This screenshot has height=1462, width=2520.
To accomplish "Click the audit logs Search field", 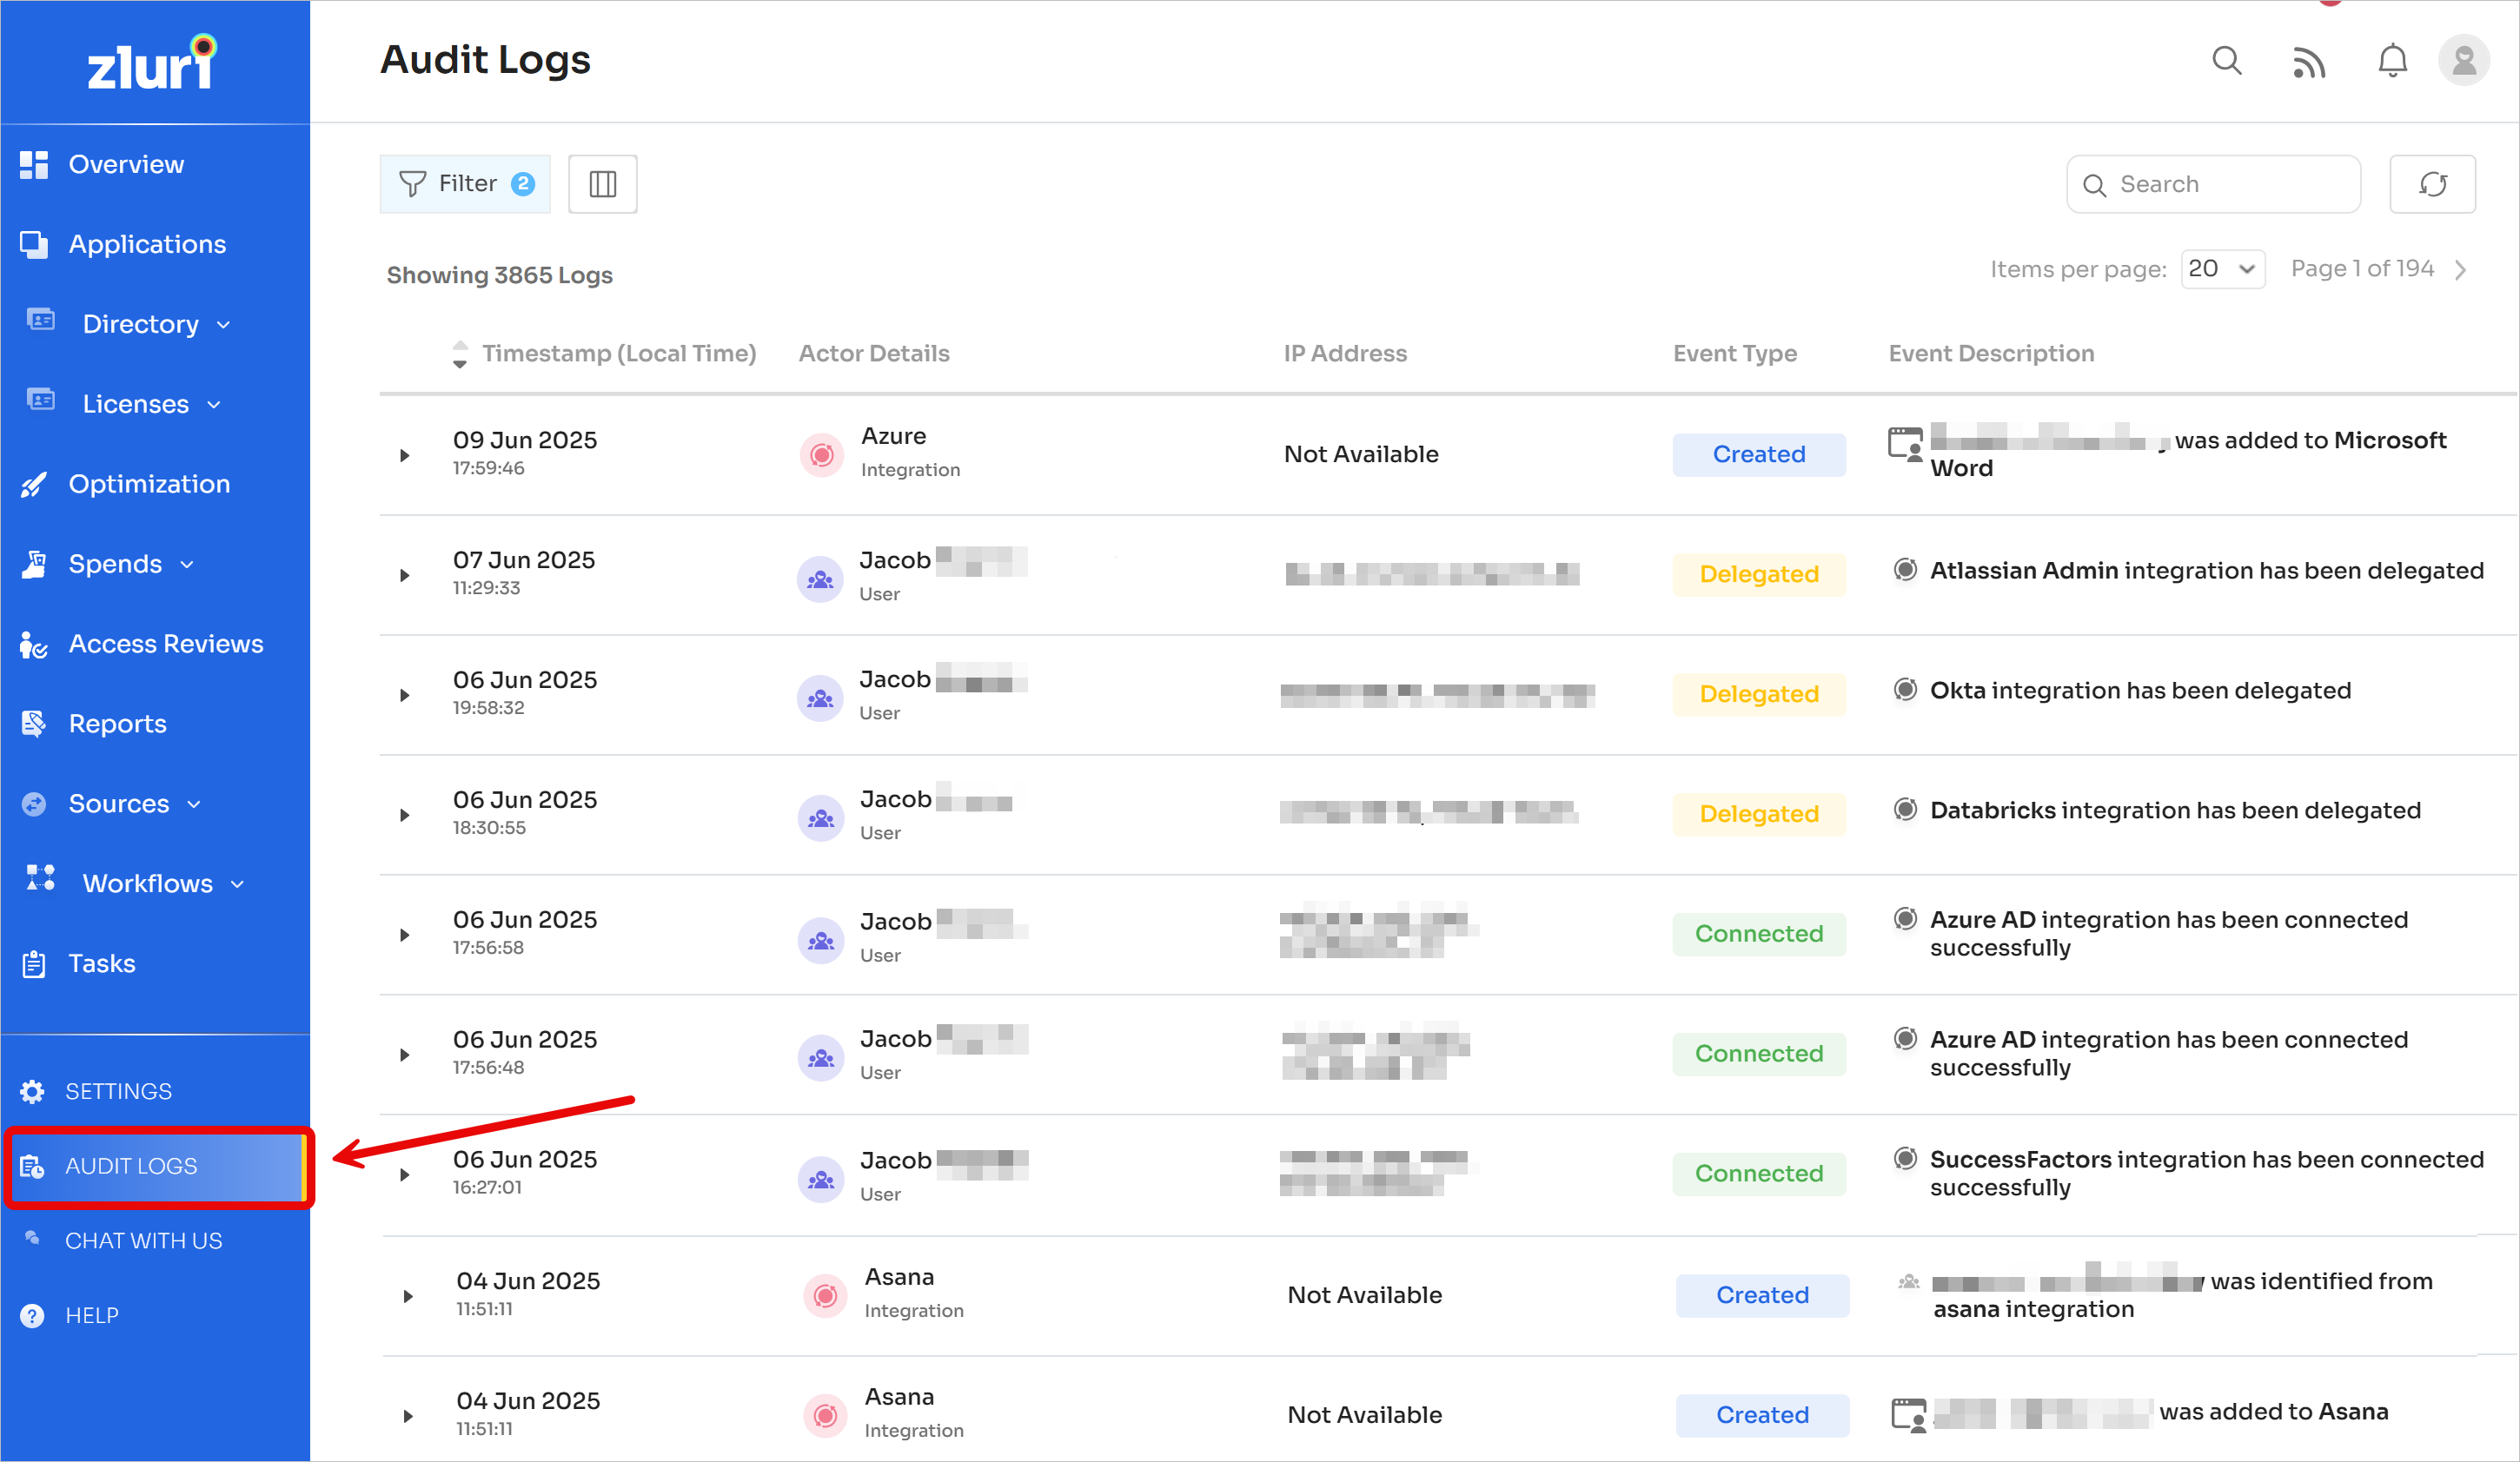I will (2213, 184).
